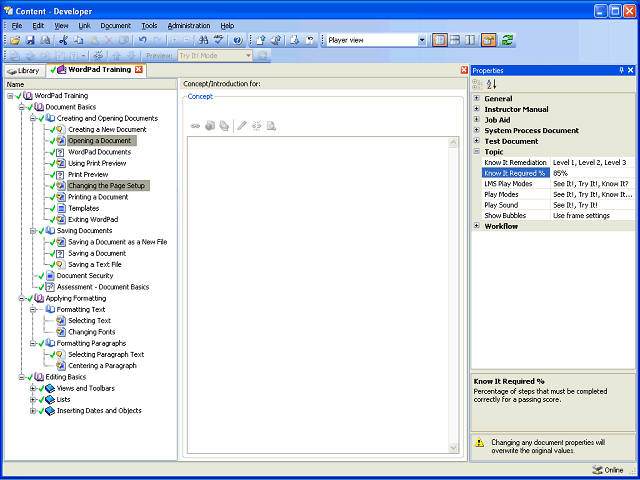Click the 85% Know It Required value
Image resolution: width=640 pixels, height=480 pixels.
click(592, 173)
